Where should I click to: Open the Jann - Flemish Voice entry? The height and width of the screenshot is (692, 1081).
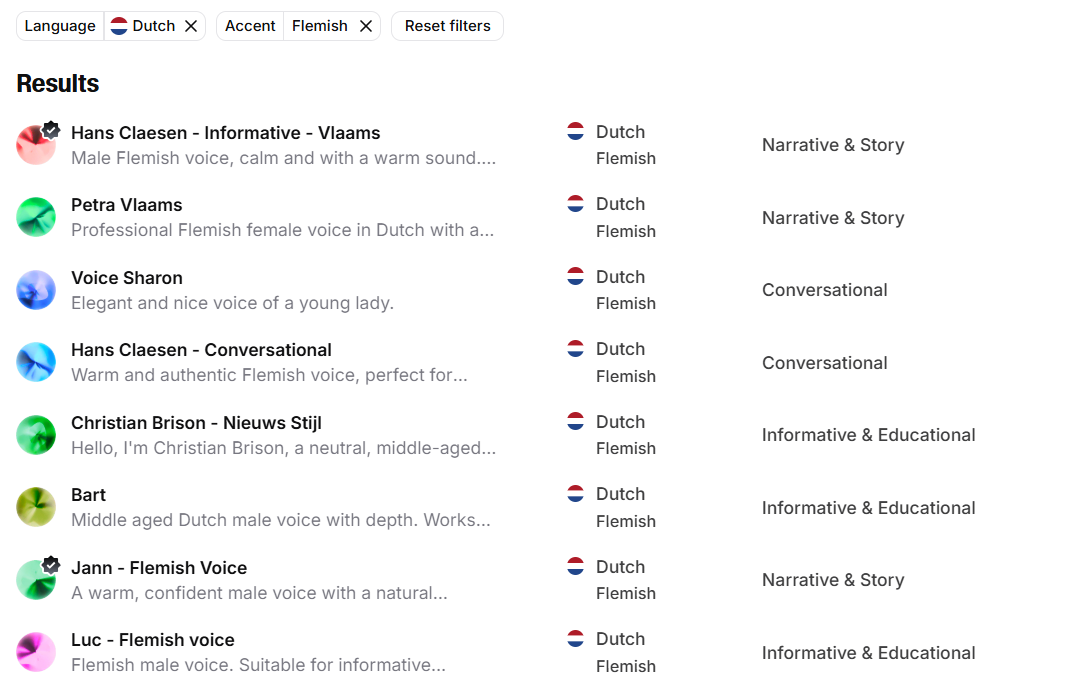pyautogui.click(x=159, y=568)
